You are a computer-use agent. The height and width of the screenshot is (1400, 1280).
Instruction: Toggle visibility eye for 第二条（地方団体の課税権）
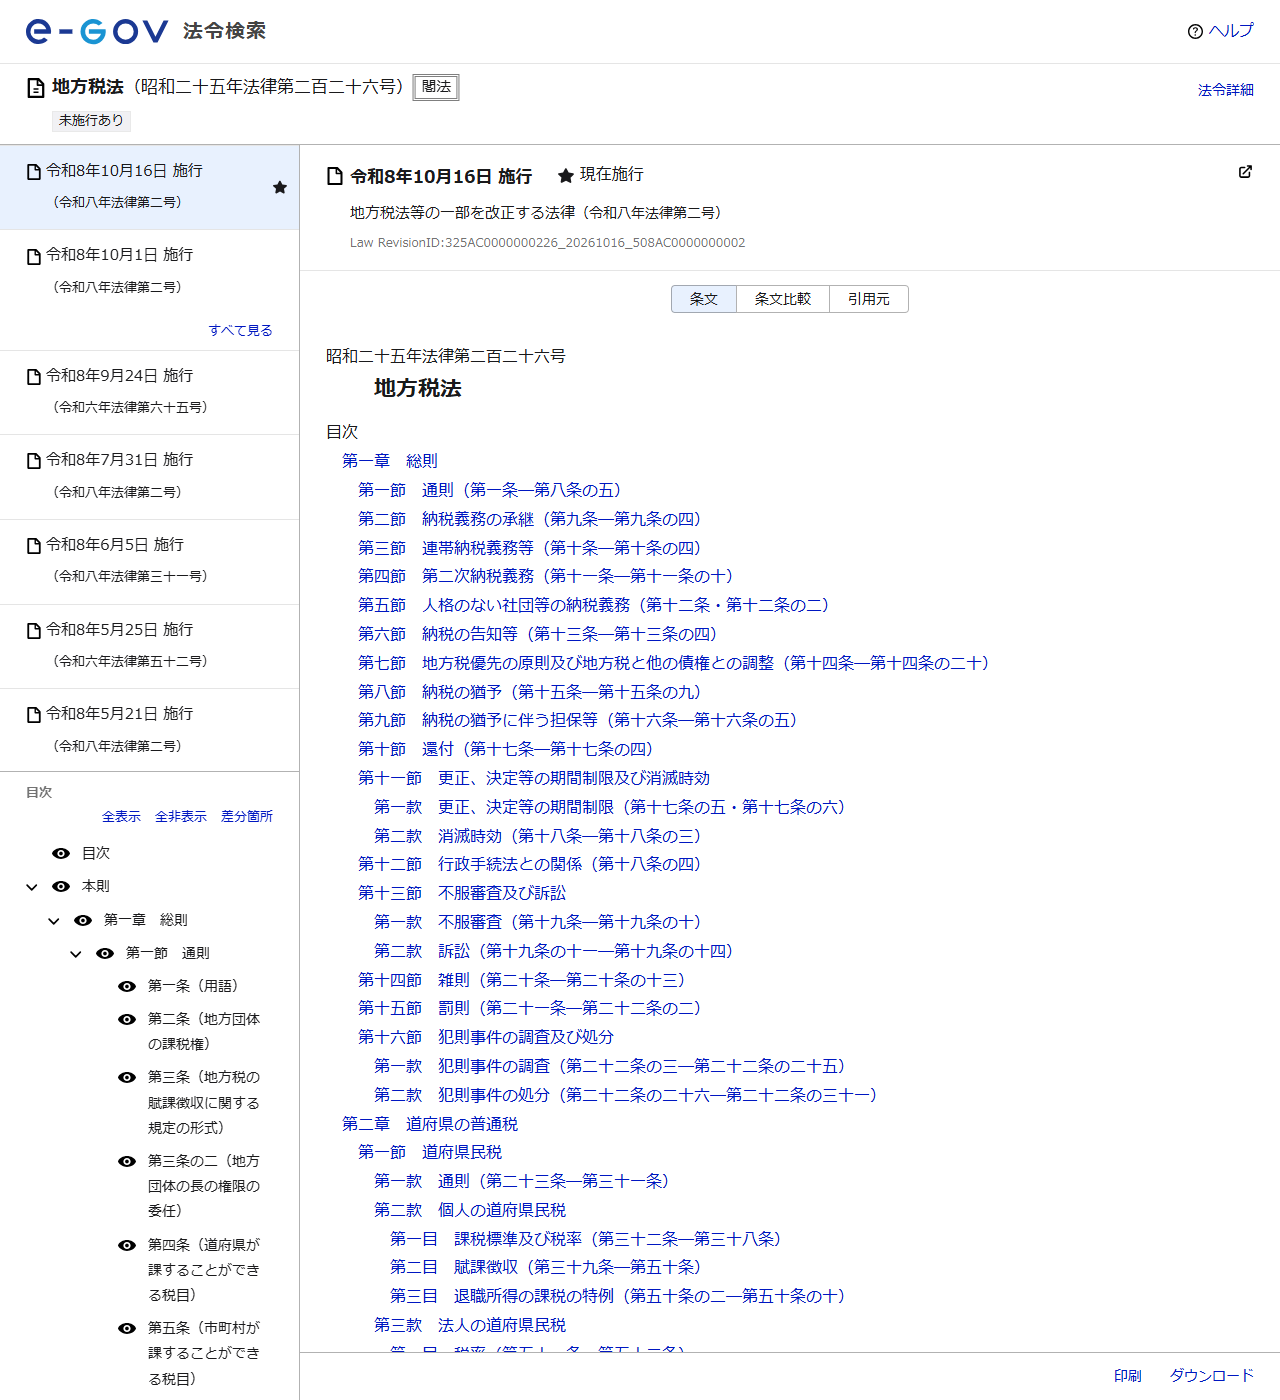tap(127, 1019)
